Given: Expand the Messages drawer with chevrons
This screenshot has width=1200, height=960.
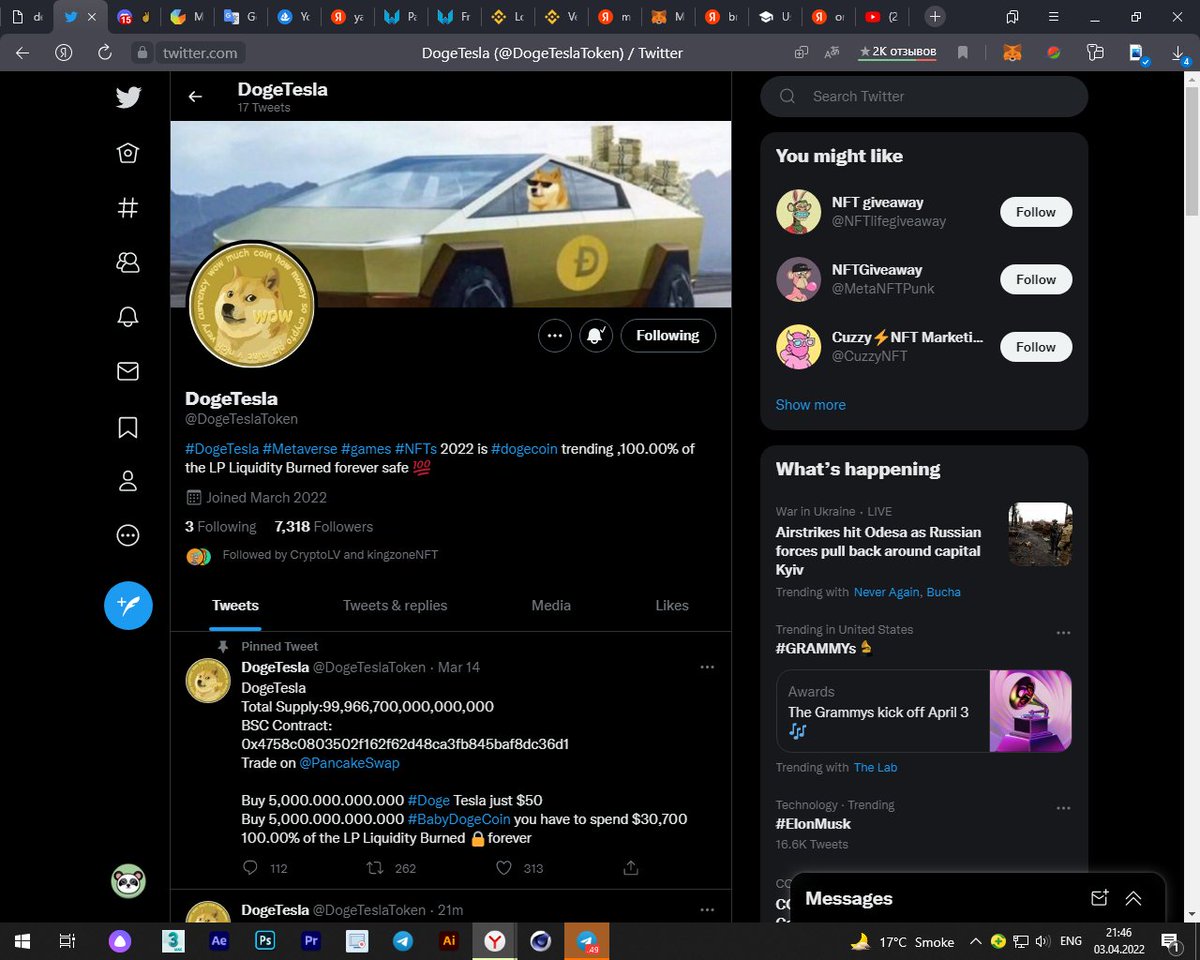Looking at the screenshot, I should (1133, 898).
